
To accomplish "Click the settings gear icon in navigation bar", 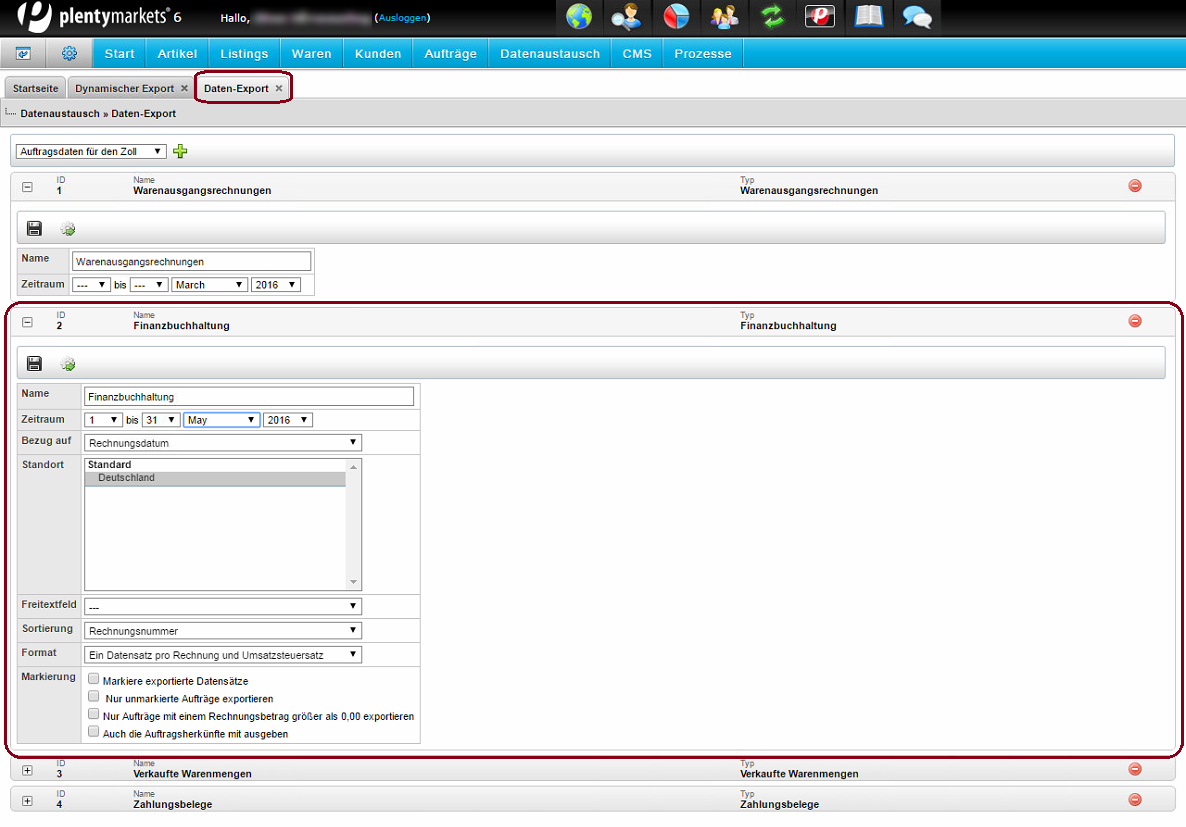I will click(69, 54).
